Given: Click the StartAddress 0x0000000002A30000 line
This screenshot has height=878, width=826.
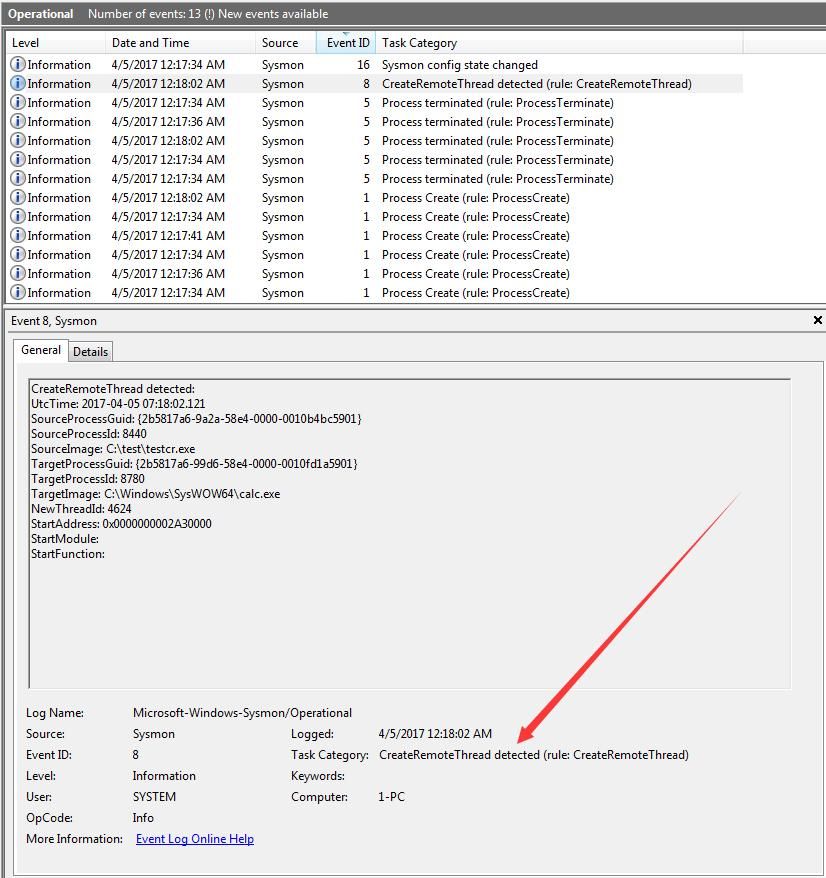Looking at the screenshot, I should point(121,524).
